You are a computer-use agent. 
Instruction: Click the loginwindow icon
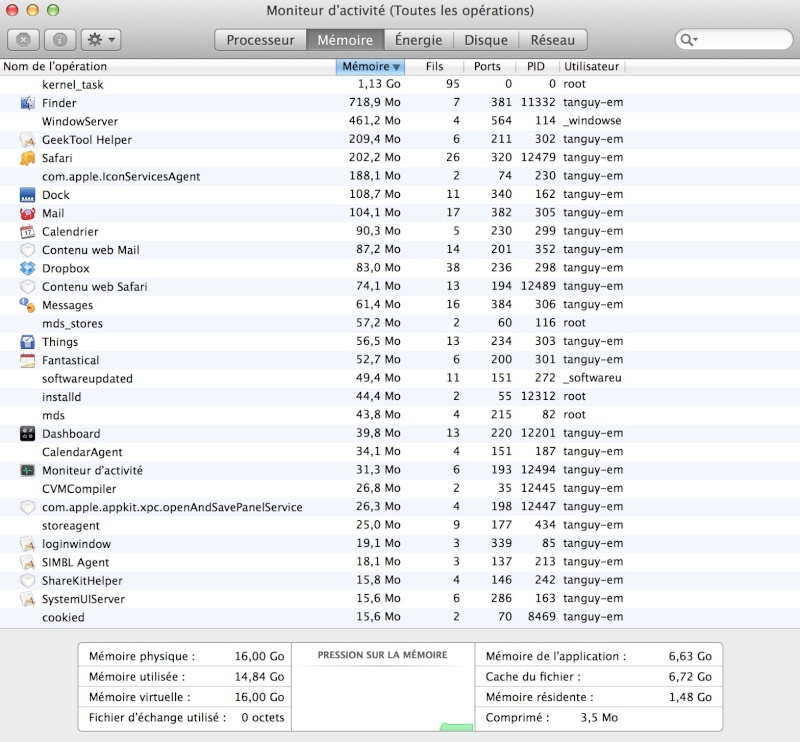pyautogui.click(x=28, y=544)
